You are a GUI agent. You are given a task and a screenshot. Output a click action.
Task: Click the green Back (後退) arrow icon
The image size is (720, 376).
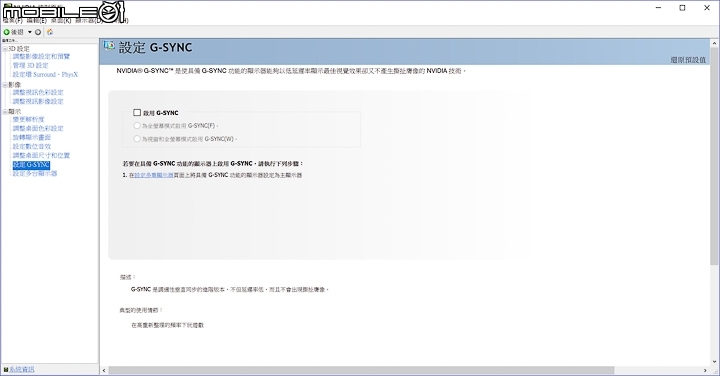click(6, 32)
